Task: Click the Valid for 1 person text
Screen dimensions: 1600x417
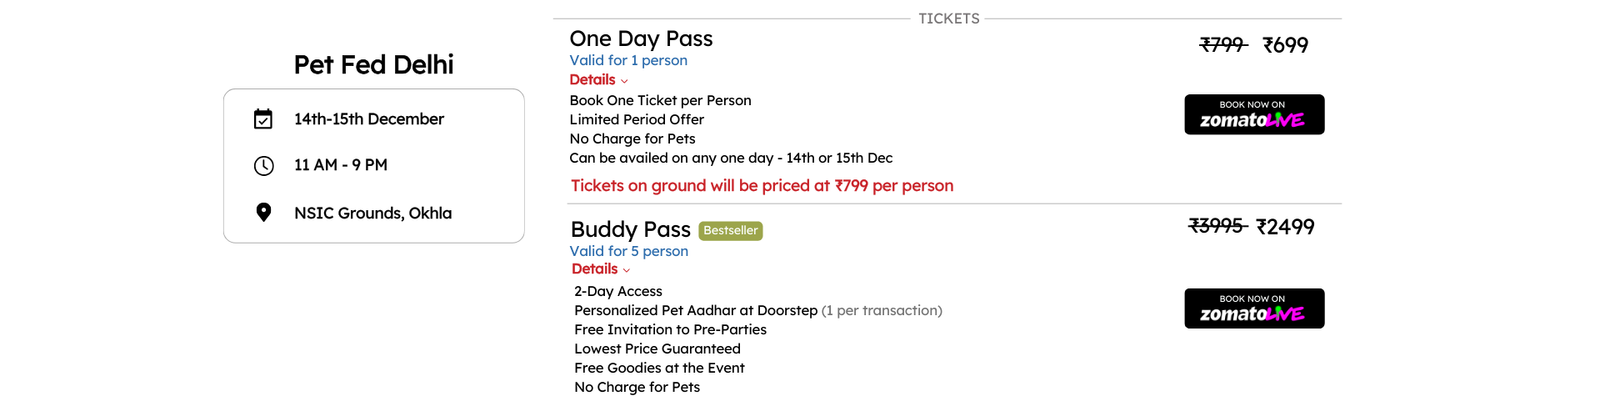Action: (x=628, y=60)
